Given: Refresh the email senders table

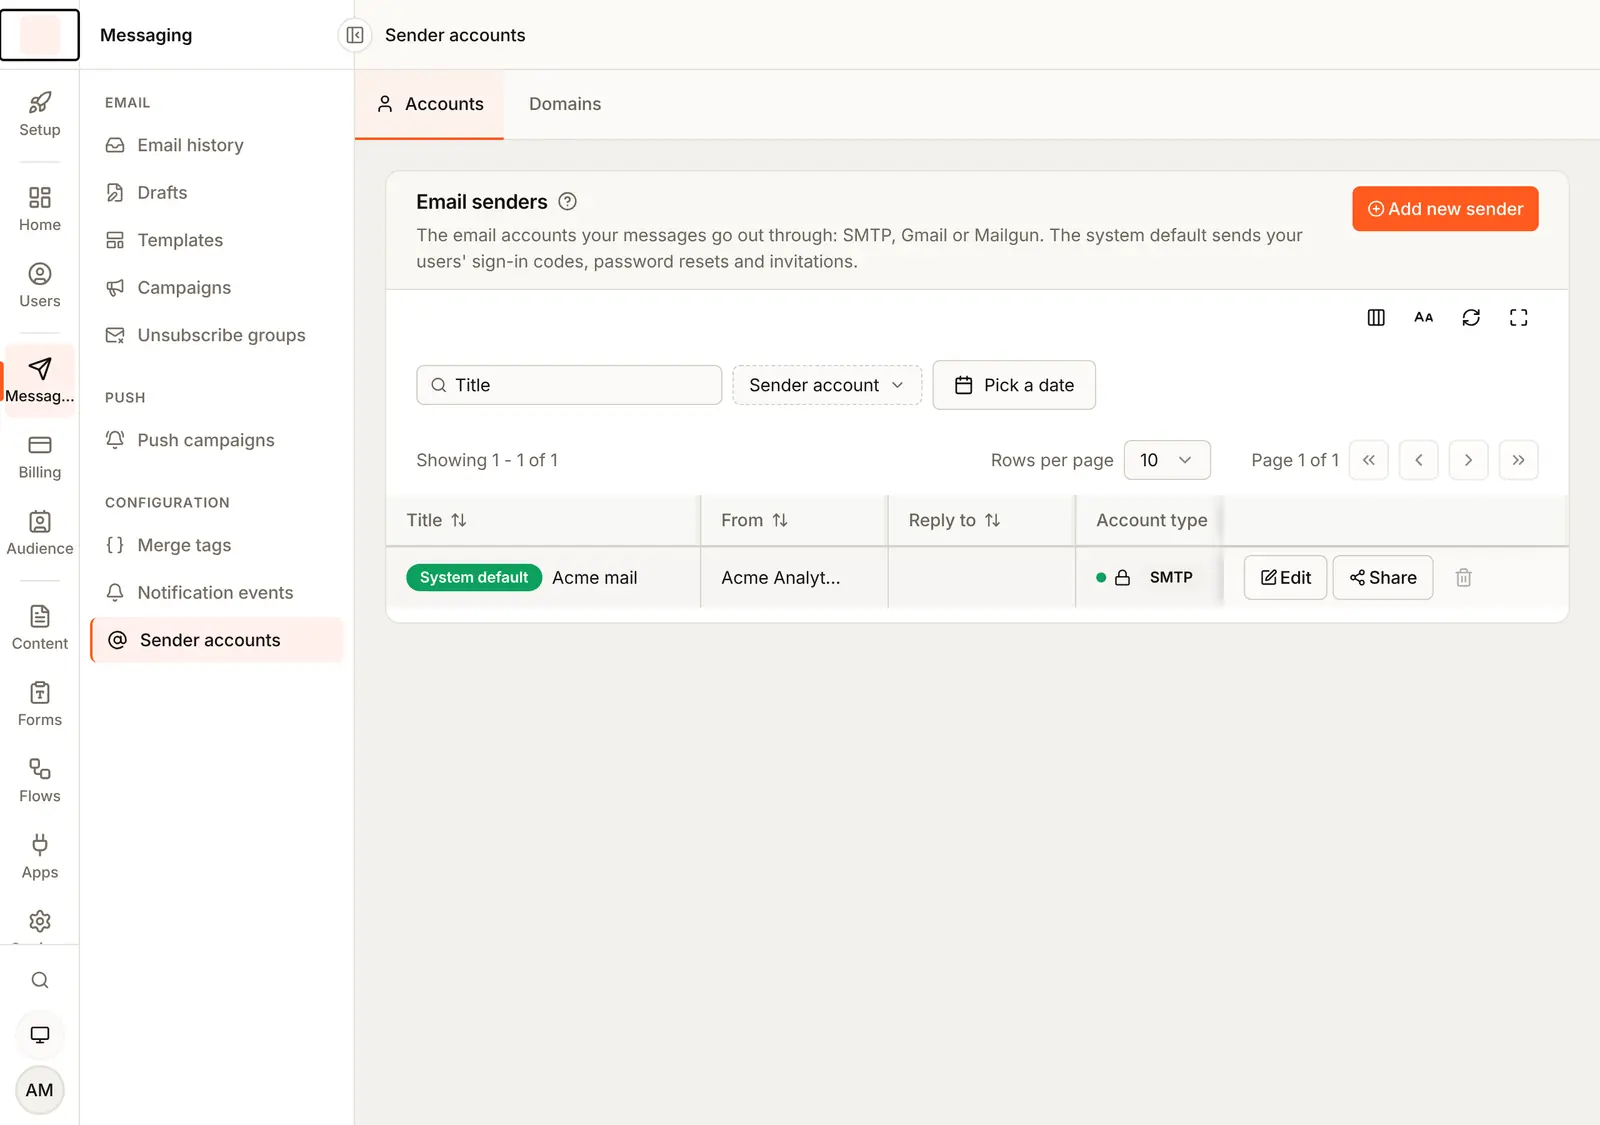Looking at the screenshot, I should point(1471,317).
